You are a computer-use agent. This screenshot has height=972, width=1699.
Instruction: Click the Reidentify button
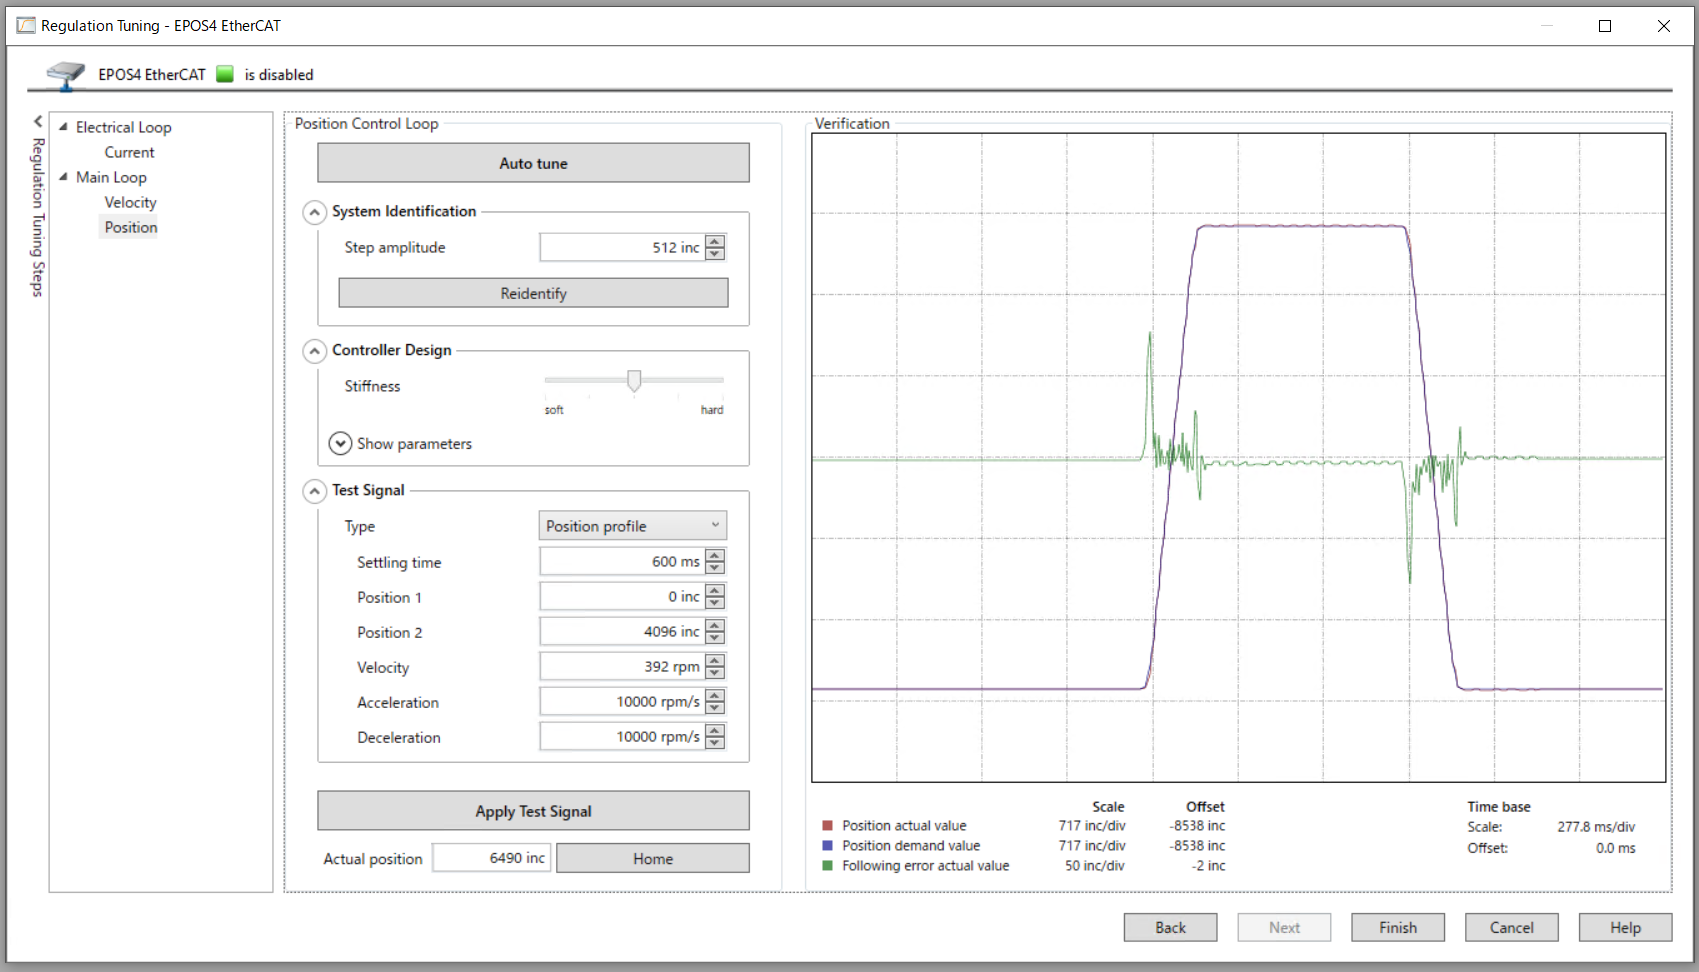point(533,293)
